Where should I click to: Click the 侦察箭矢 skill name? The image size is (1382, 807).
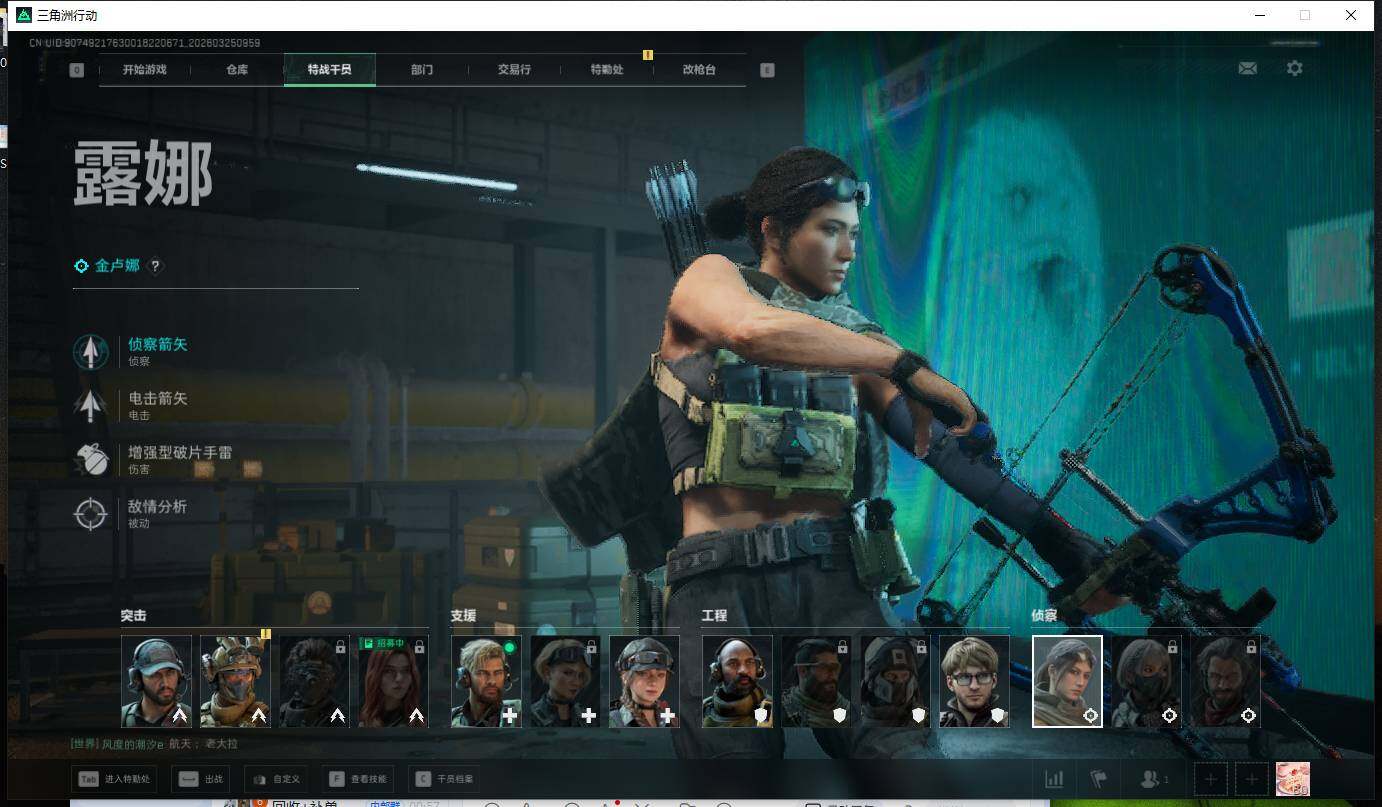[x=158, y=344]
